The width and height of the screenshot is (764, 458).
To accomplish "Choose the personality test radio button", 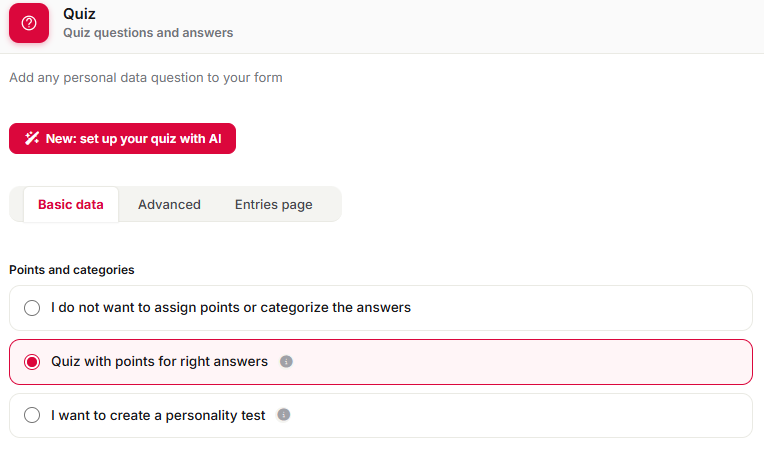I will point(32,415).
